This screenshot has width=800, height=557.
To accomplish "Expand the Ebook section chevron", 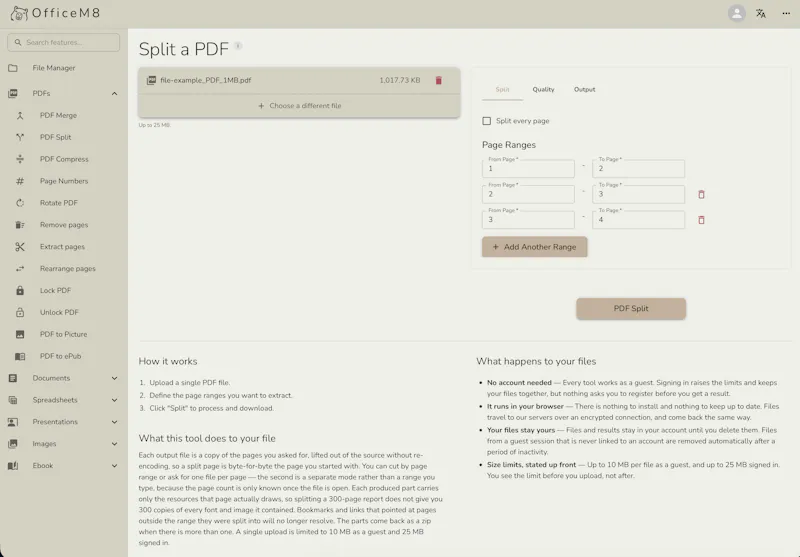I will (114, 466).
